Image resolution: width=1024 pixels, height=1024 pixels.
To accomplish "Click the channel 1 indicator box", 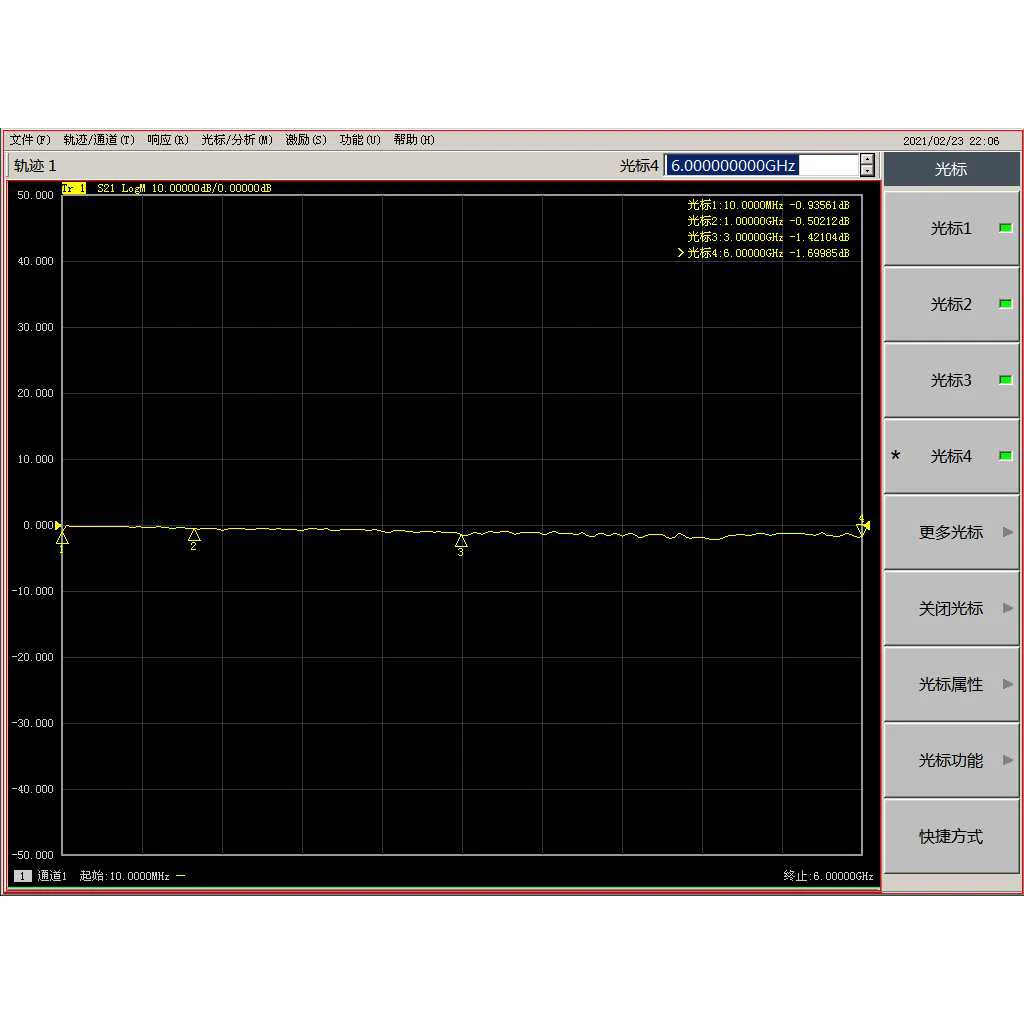I will (x=22, y=876).
